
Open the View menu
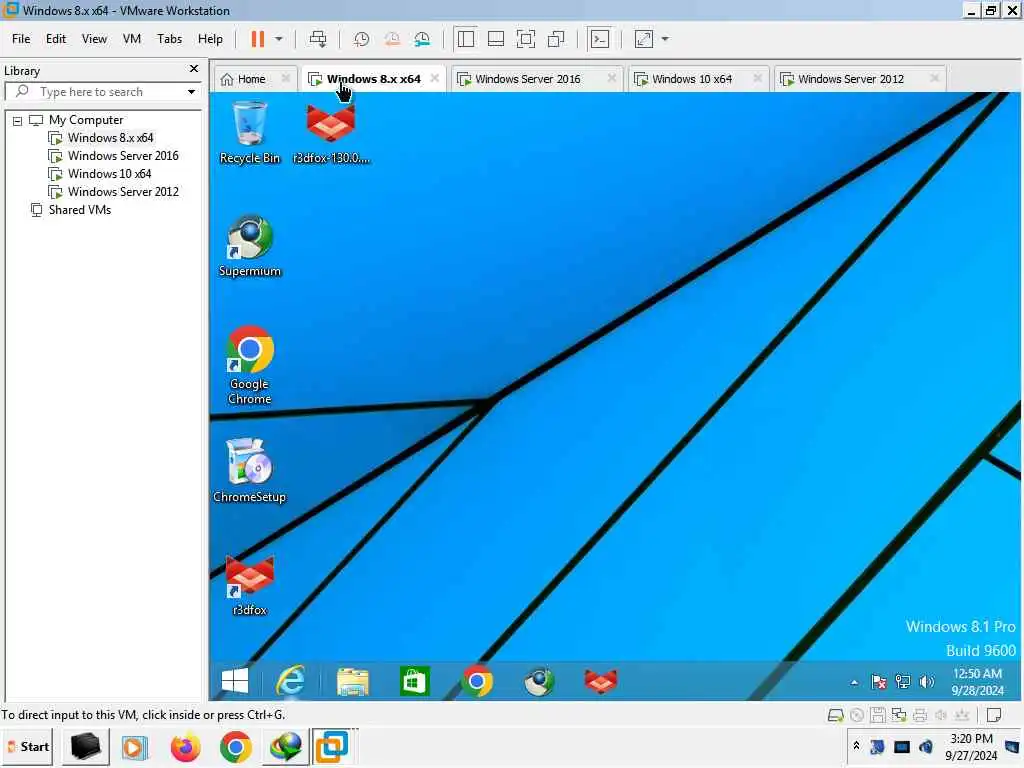(x=94, y=39)
